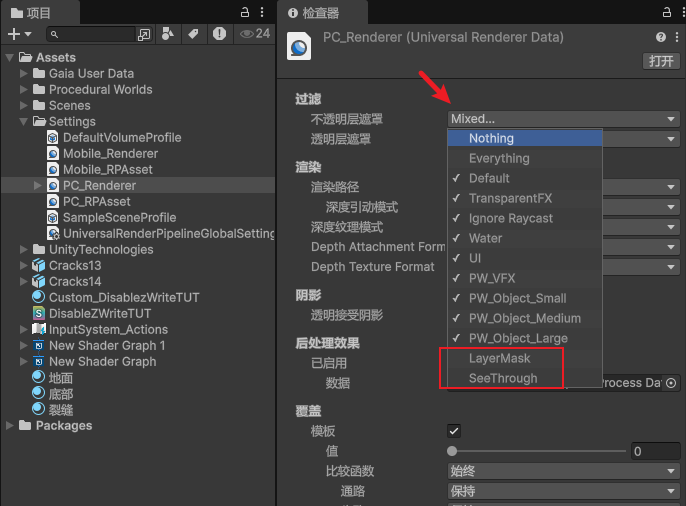Collapse the Settings folder

tap(24, 122)
